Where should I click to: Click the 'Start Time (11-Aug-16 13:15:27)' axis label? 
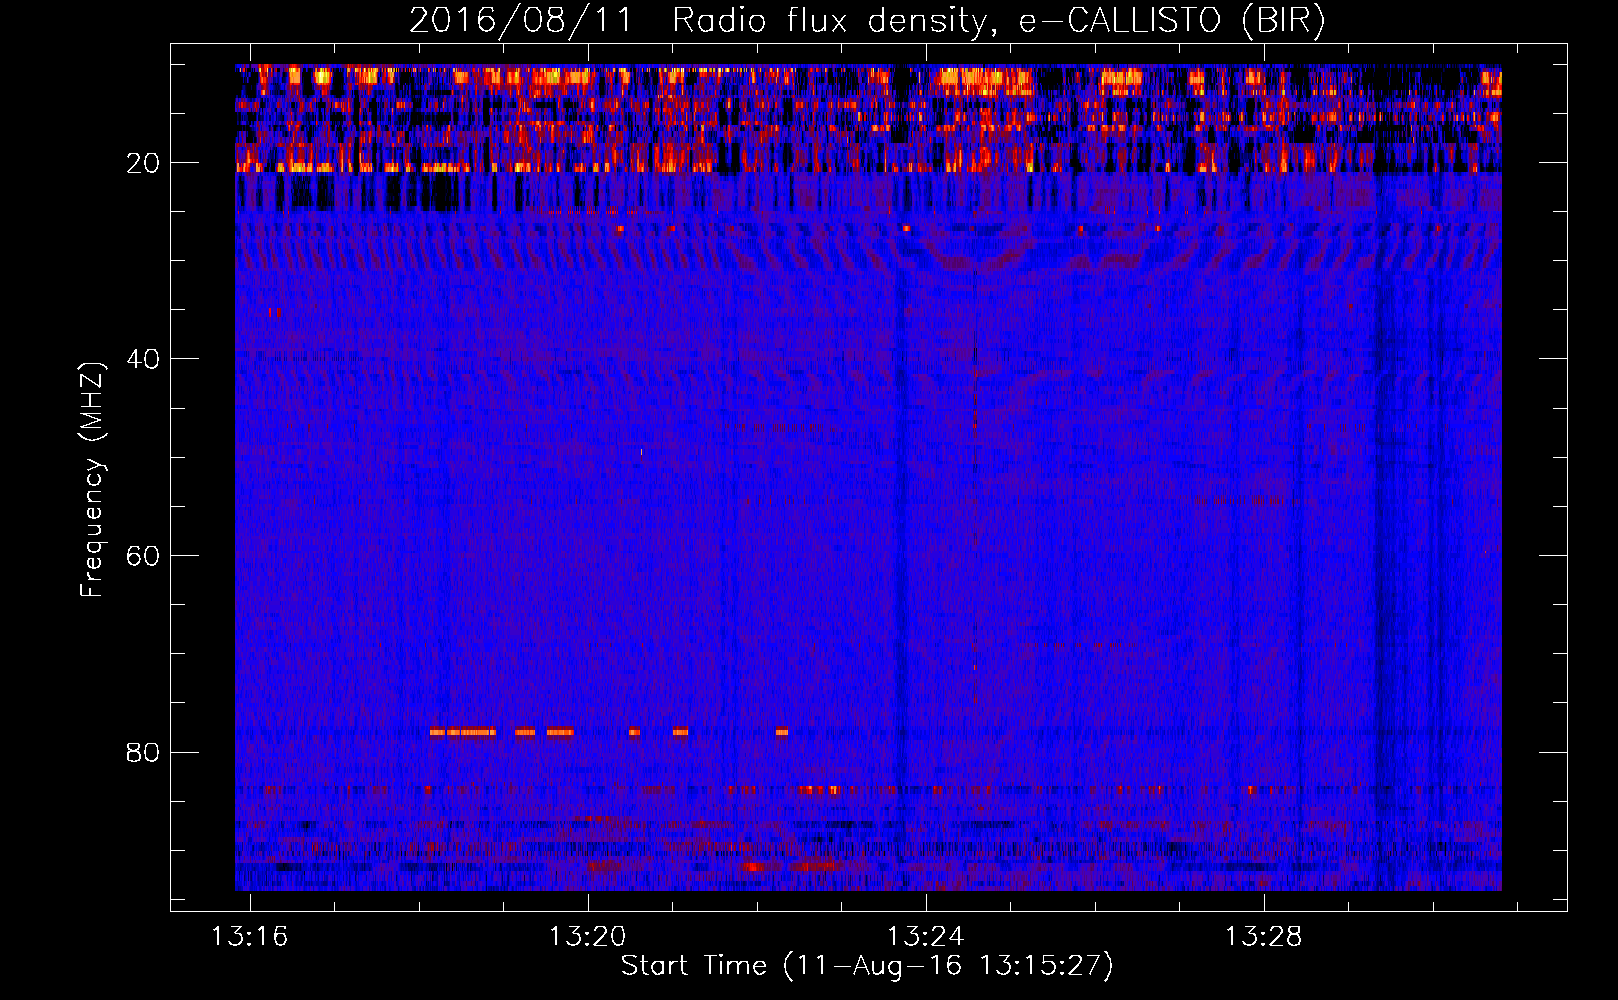pos(867,966)
